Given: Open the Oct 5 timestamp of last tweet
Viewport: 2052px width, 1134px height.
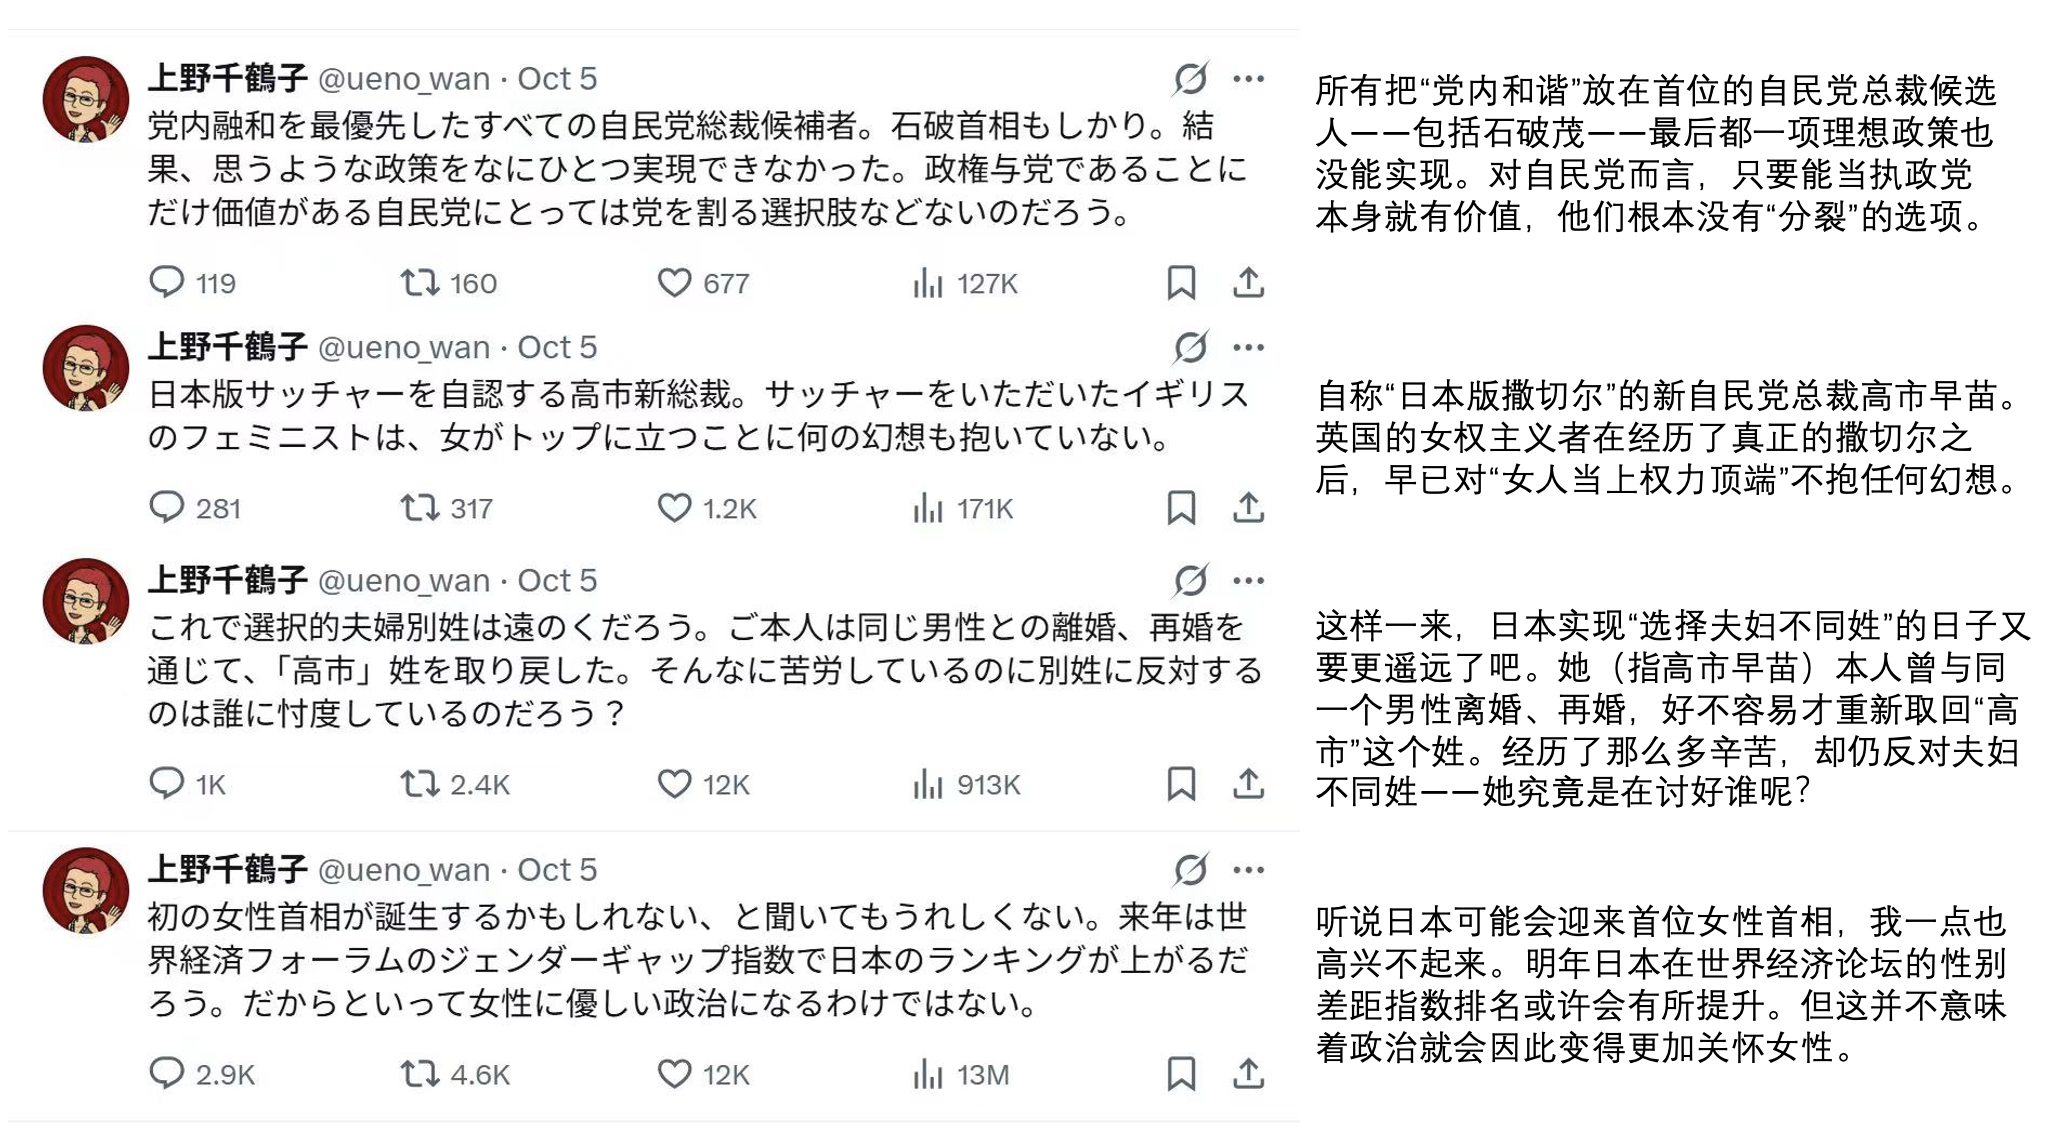Looking at the screenshot, I should pos(557,870).
